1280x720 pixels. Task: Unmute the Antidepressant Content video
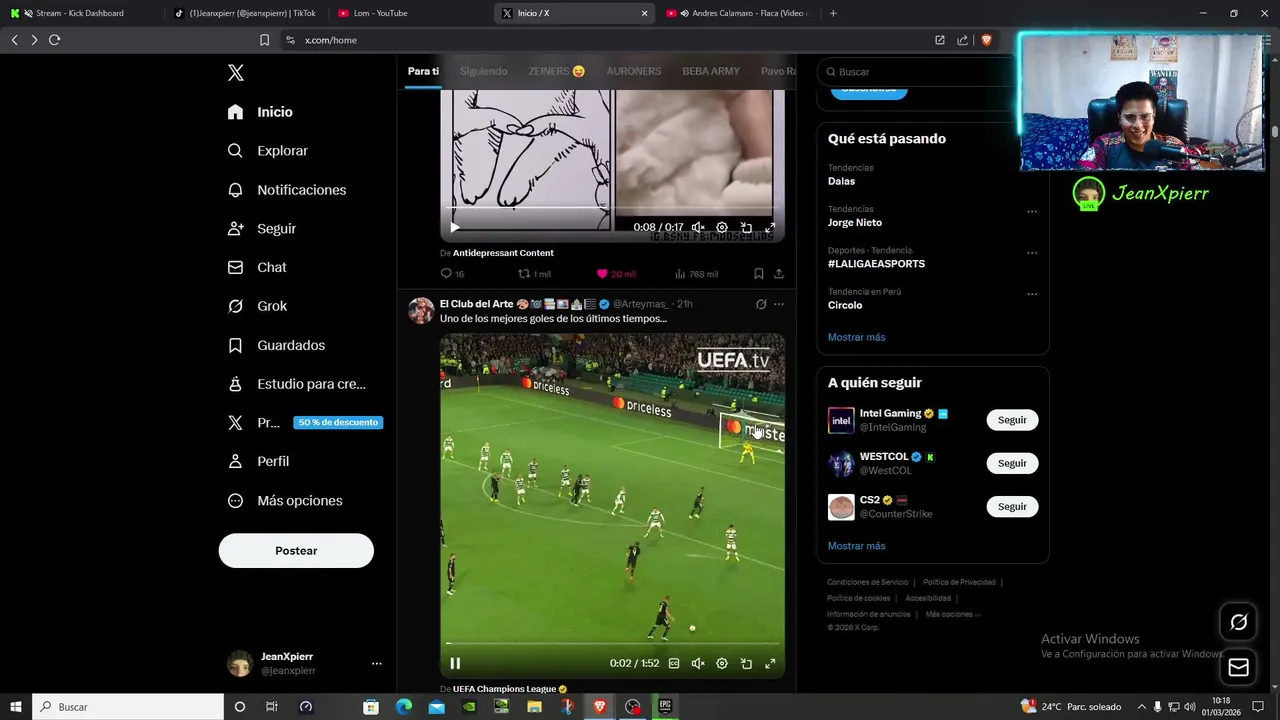(698, 228)
